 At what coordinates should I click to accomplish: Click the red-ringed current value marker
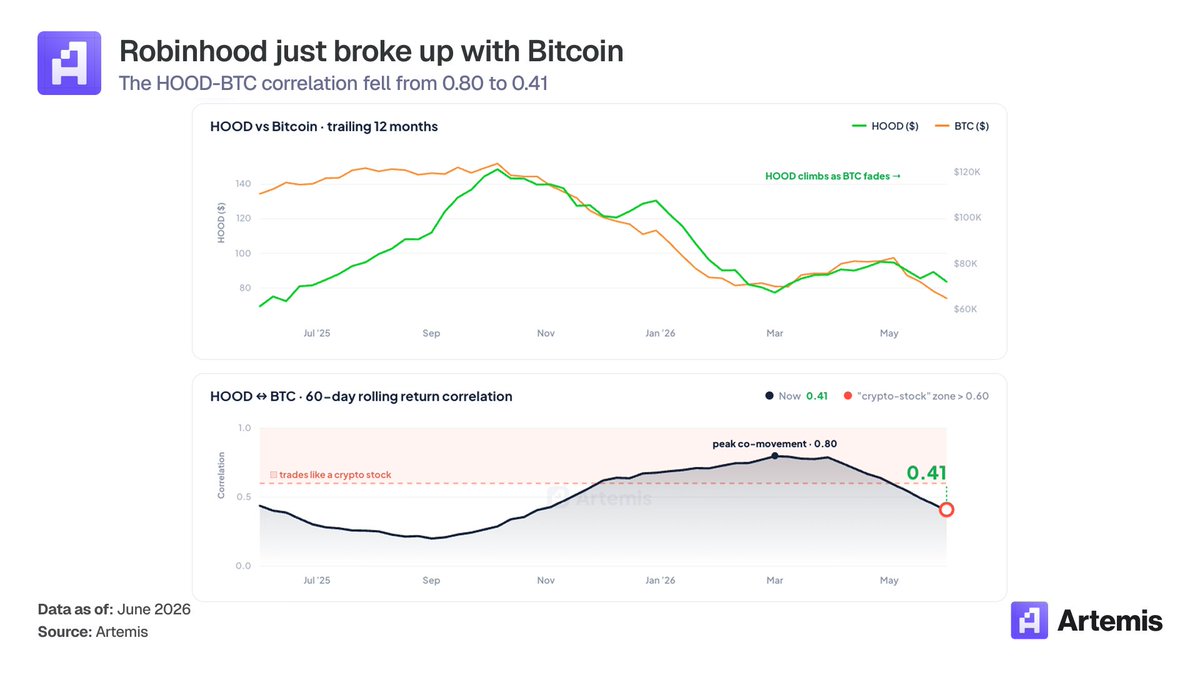point(946,509)
